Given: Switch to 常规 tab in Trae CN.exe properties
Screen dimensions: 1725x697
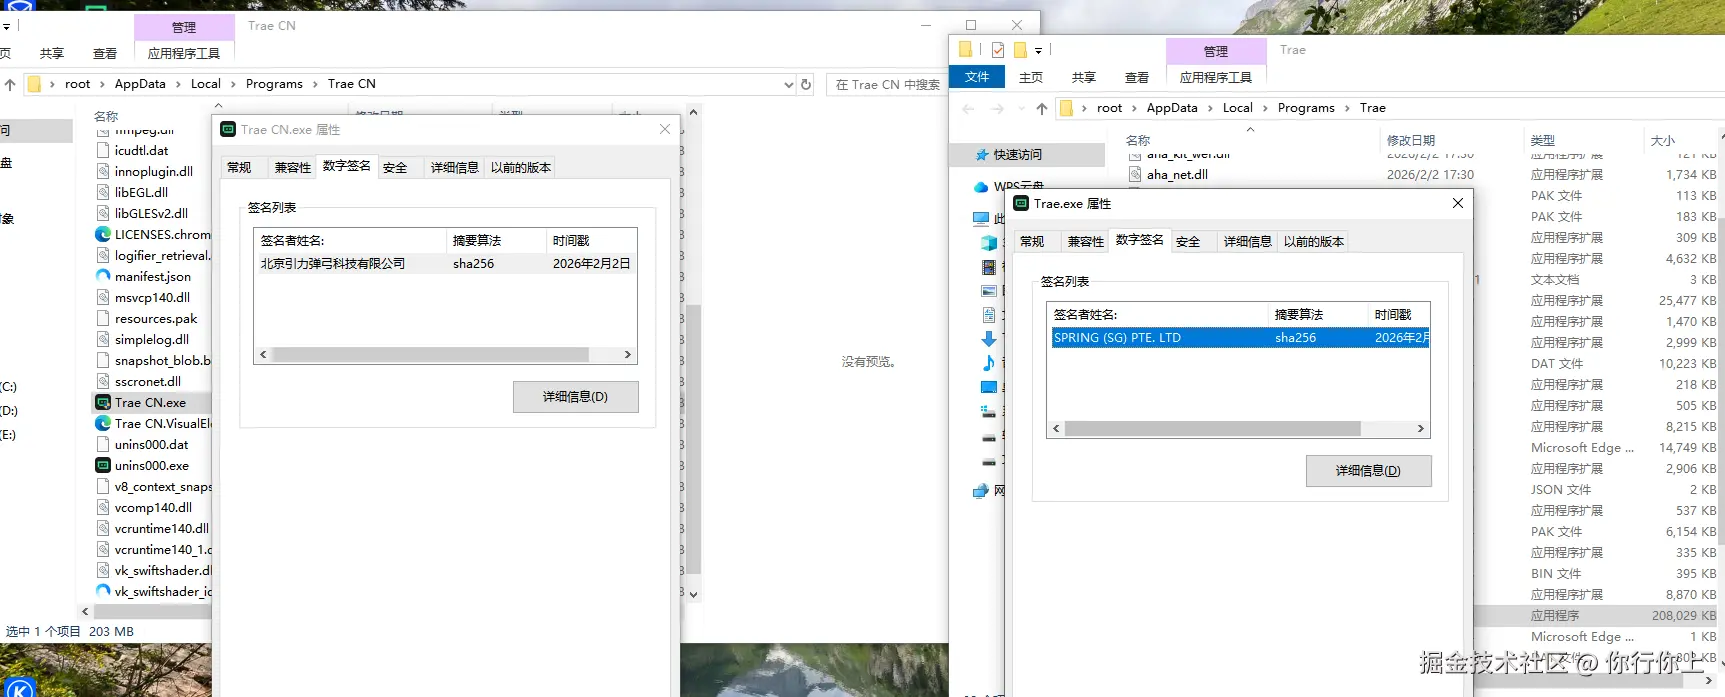Looking at the screenshot, I should (x=240, y=167).
